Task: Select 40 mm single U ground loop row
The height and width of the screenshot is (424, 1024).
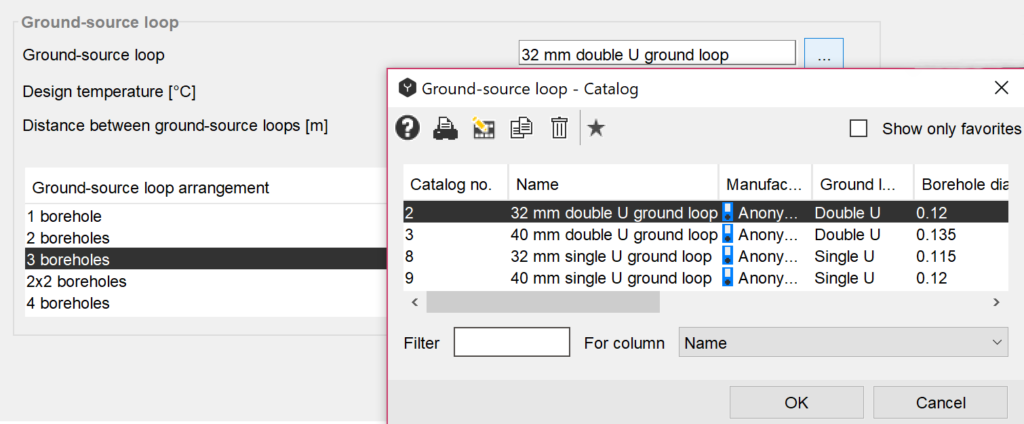Action: [613, 279]
